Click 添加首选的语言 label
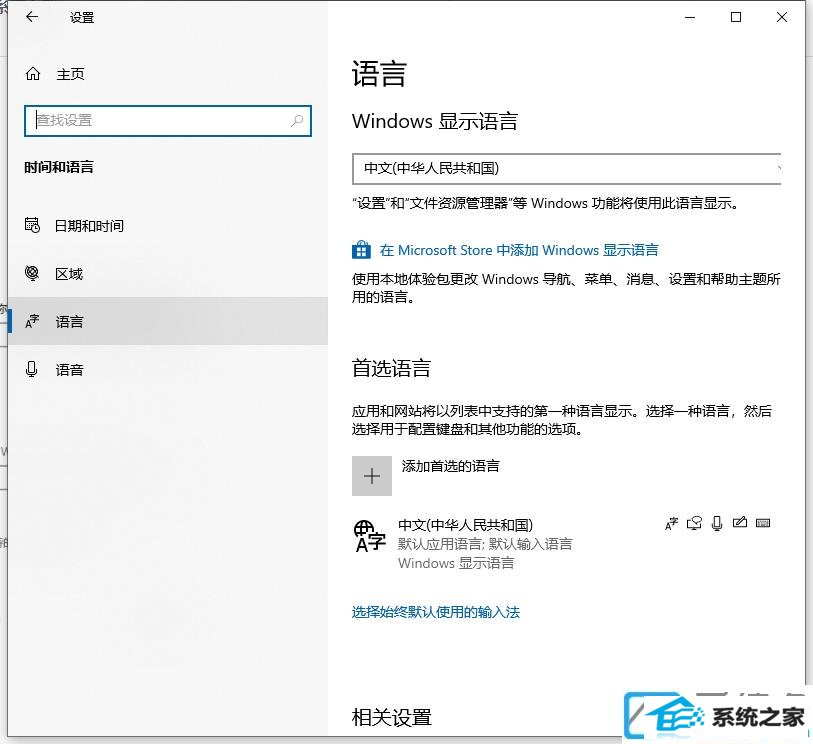This screenshot has height=744, width=813. 451,466
